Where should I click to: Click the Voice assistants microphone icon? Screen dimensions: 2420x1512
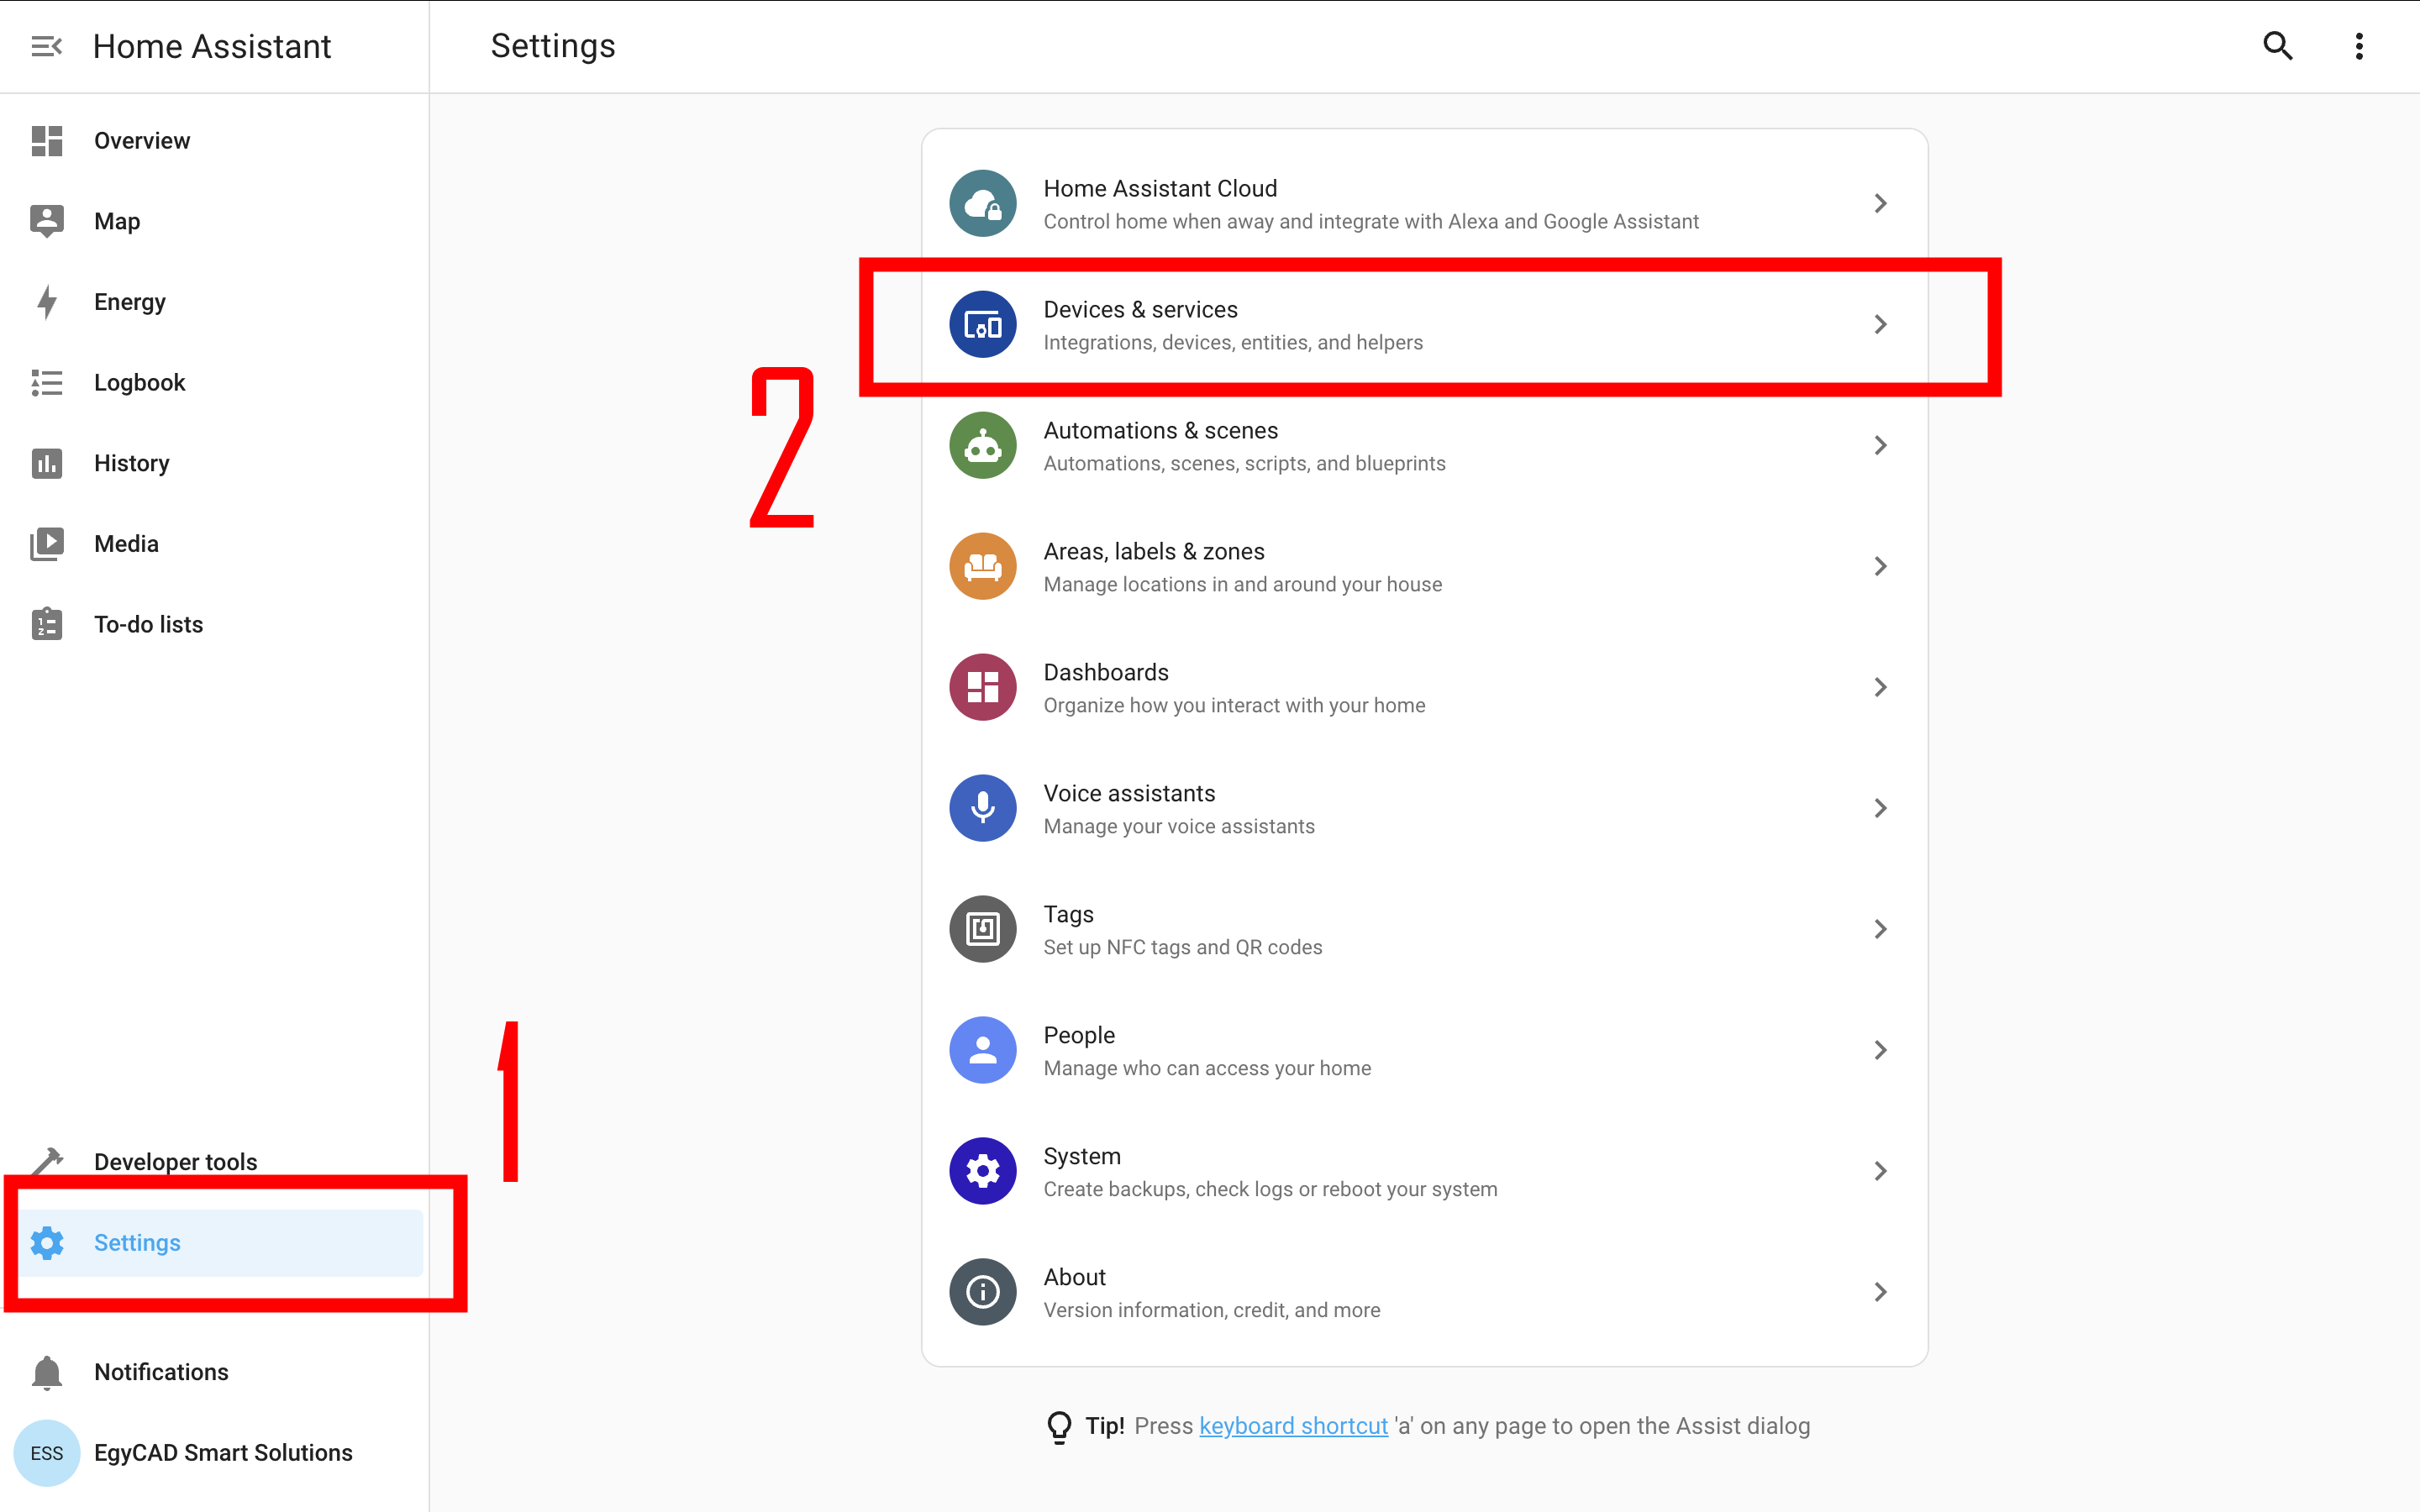click(982, 808)
